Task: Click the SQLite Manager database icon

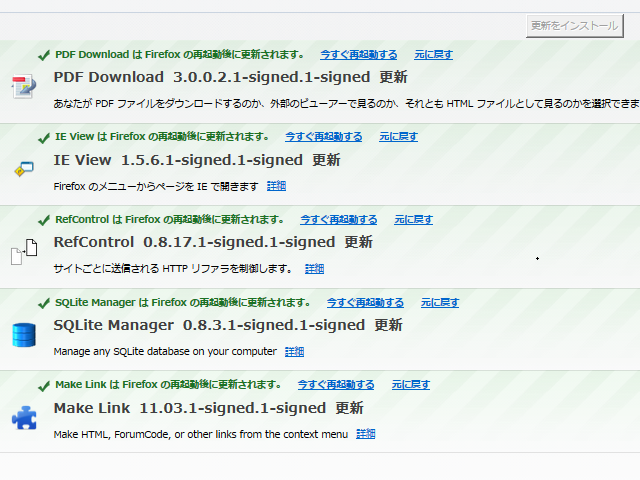Action: click(x=24, y=335)
